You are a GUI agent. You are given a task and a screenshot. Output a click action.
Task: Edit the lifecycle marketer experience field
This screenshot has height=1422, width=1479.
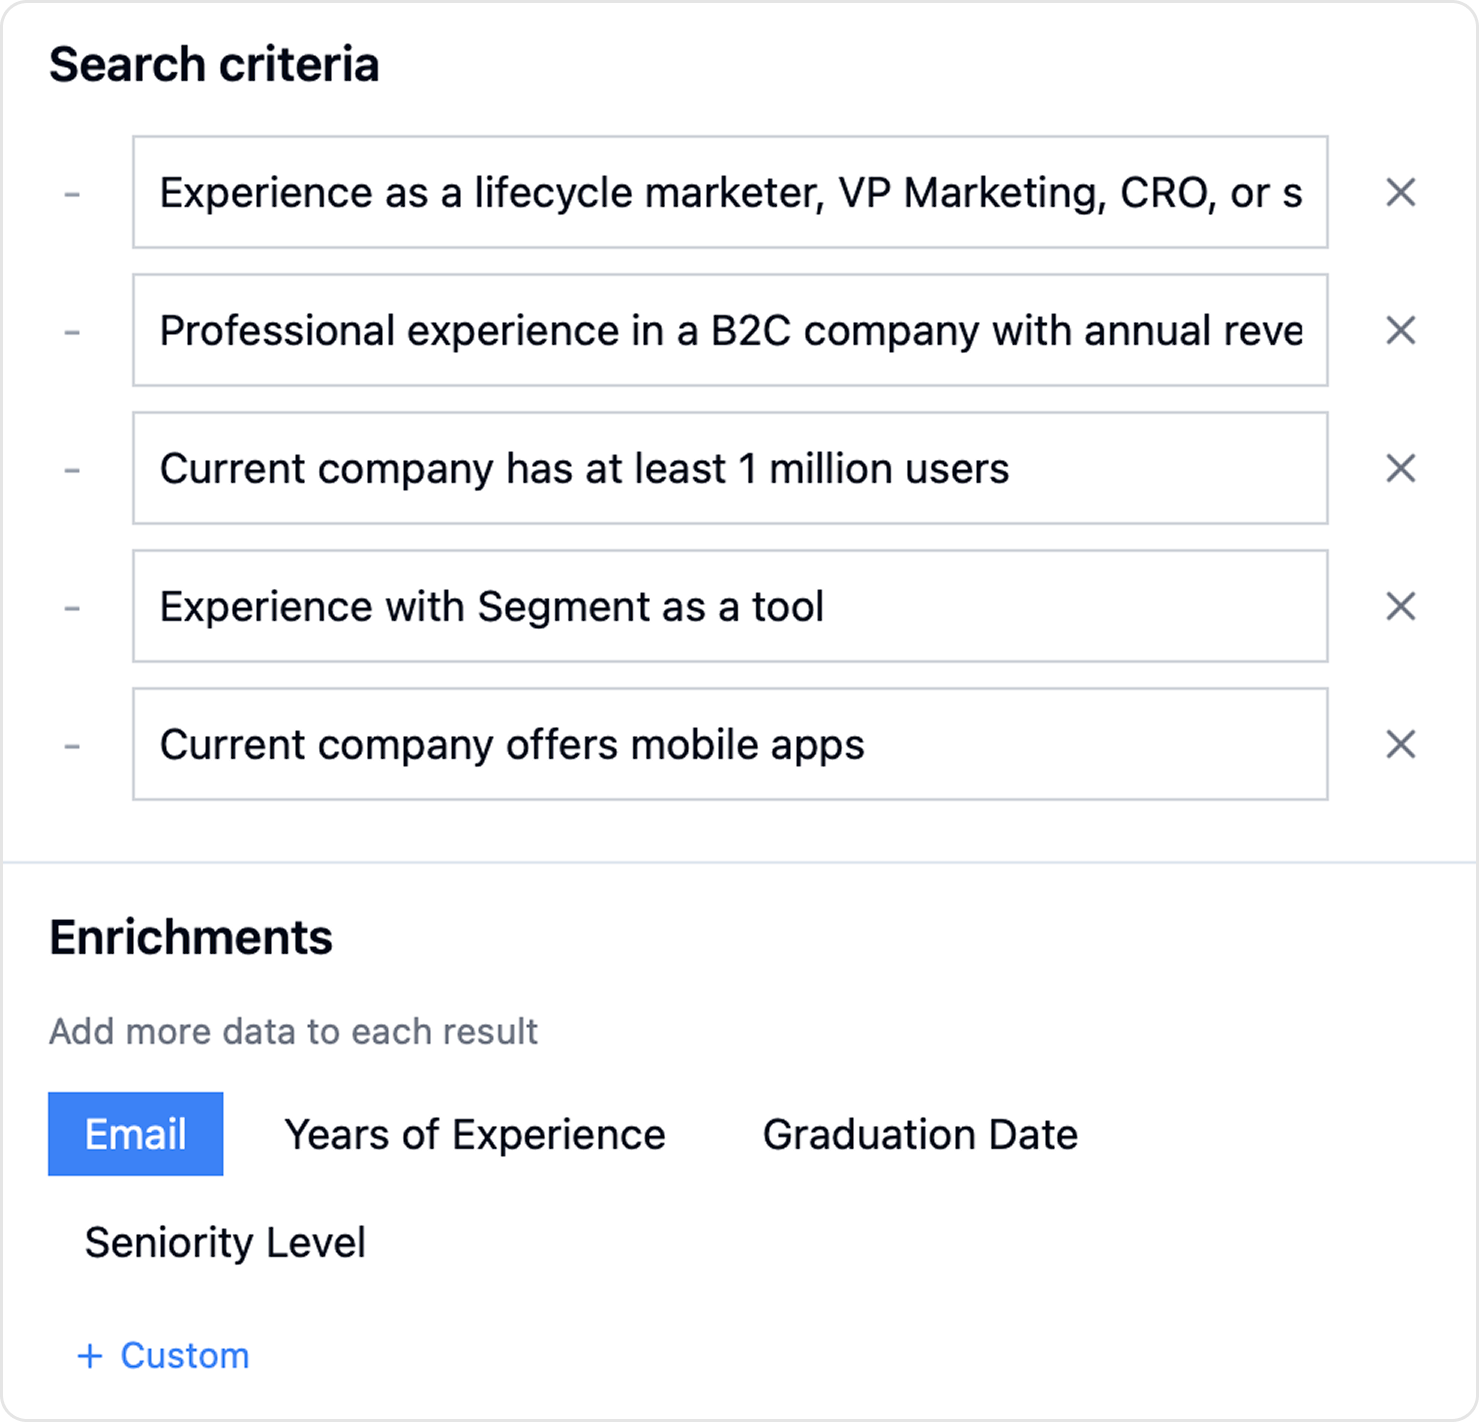(730, 192)
